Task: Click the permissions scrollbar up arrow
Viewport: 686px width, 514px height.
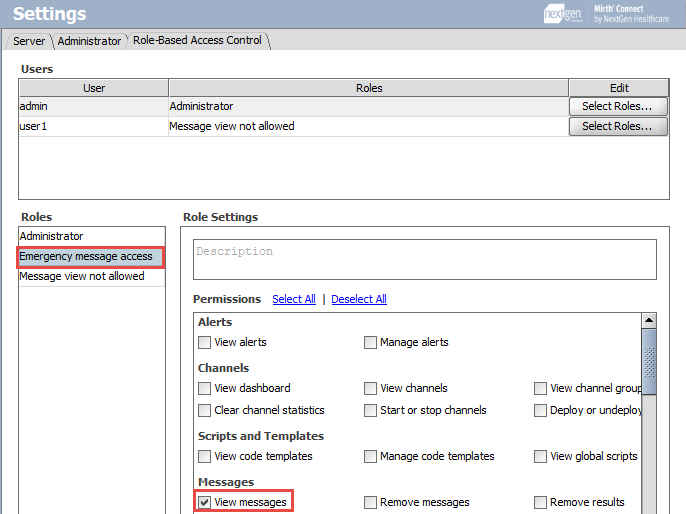Action: [x=649, y=321]
